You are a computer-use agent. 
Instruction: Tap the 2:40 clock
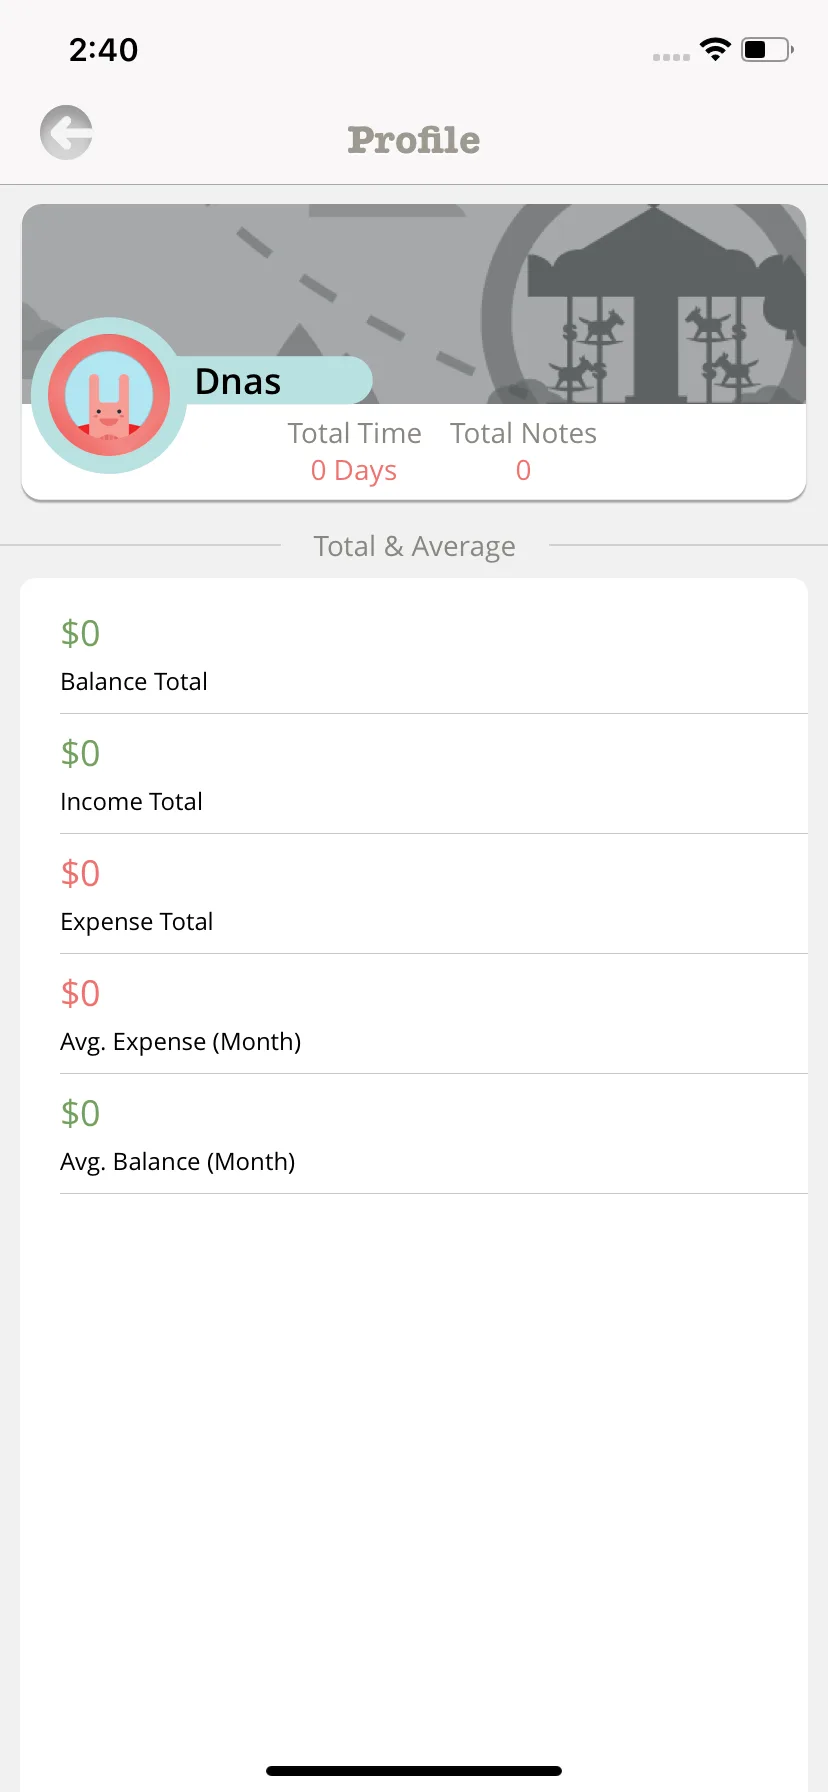(103, 50)
